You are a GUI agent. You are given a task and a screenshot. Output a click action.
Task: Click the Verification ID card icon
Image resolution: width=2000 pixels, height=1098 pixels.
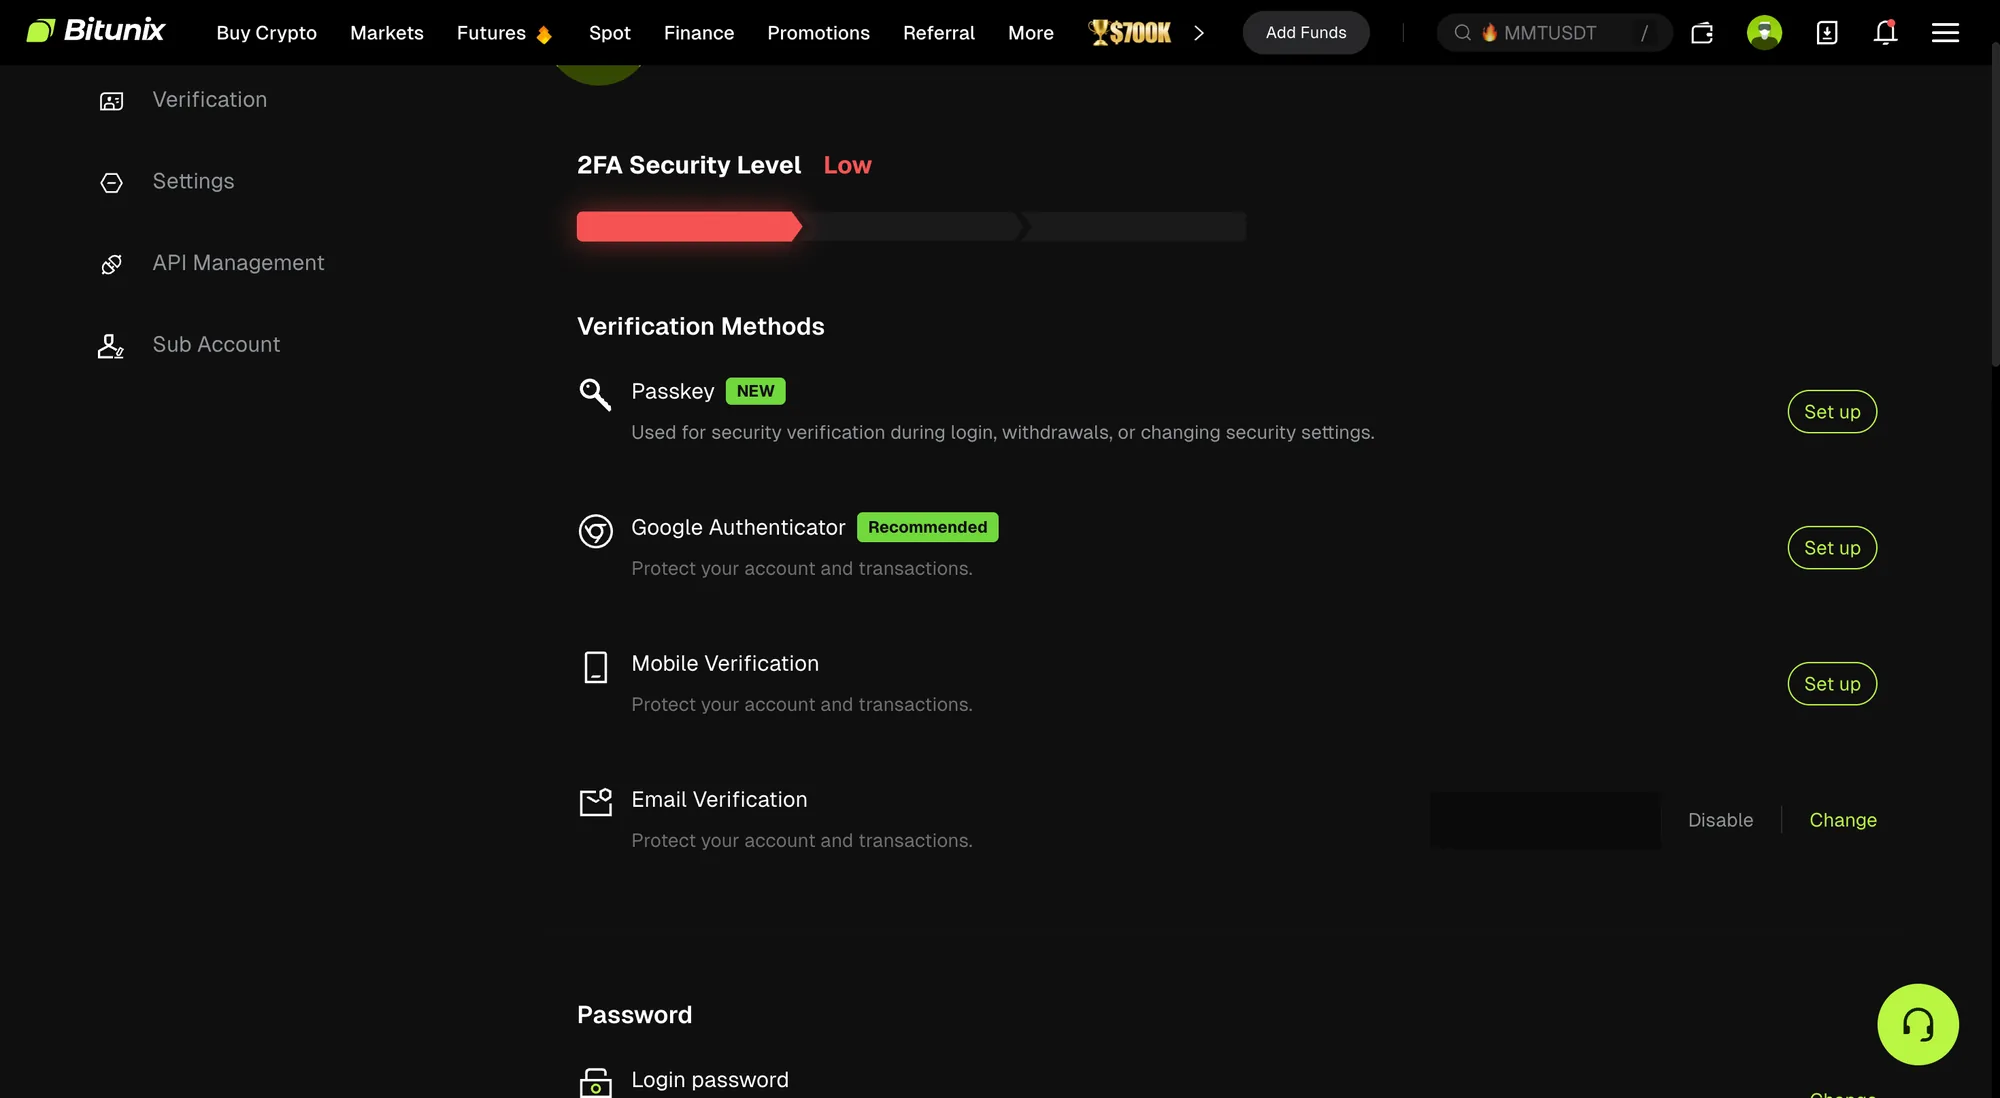pyautogui.click(x=111, y=101)
